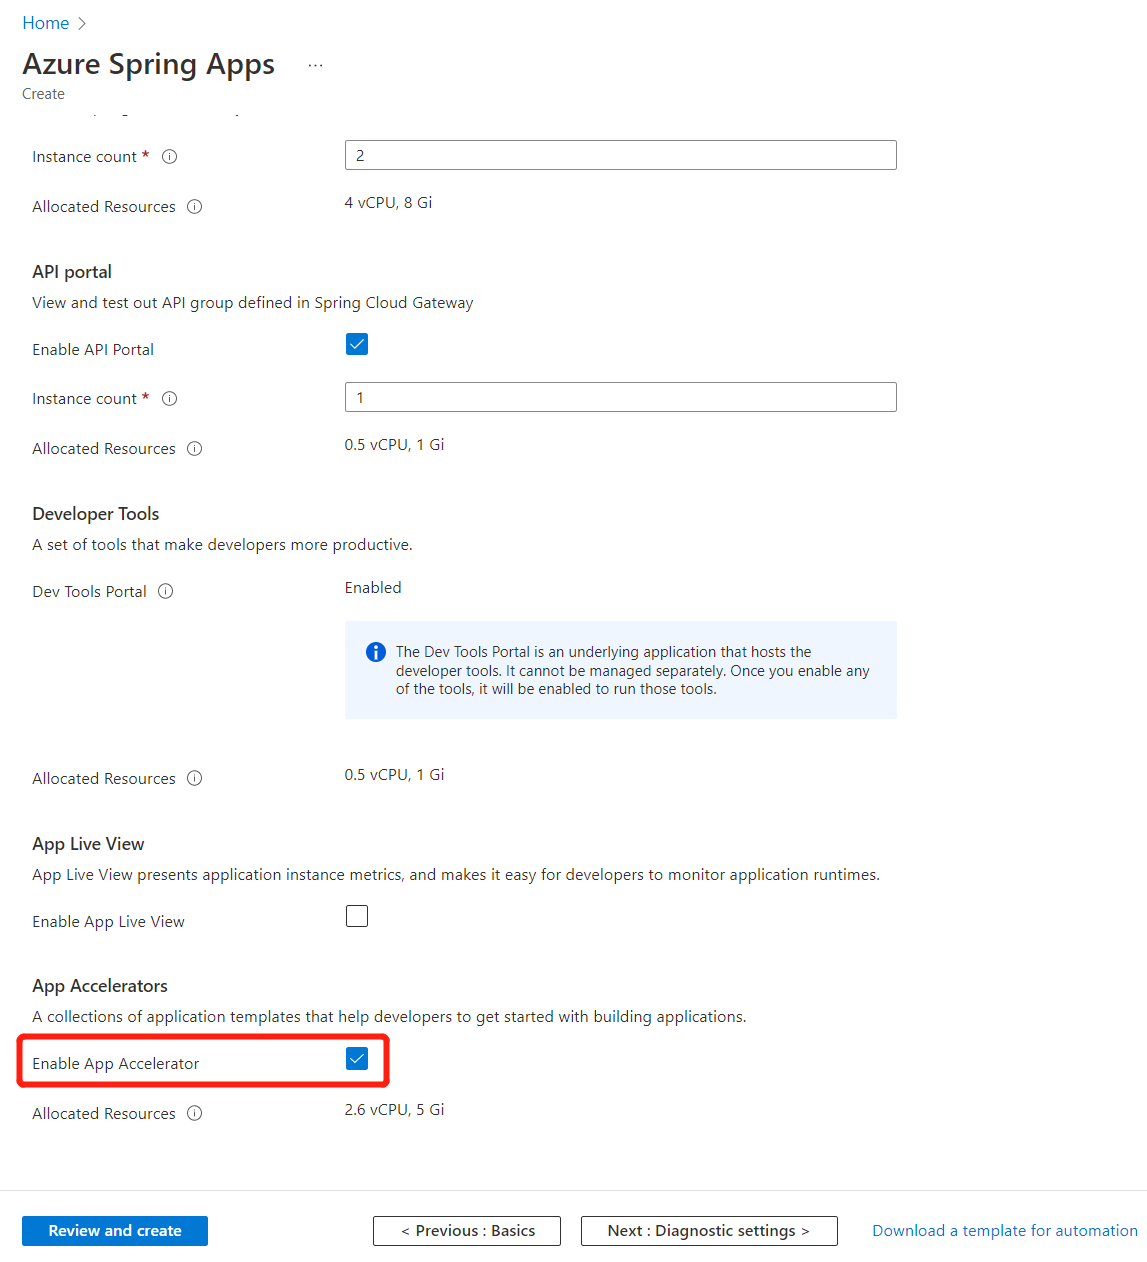Show info for Developer Tools Allocated Resources
This screenshot has width=1147, height=1262.
click(x=195, y=779)
